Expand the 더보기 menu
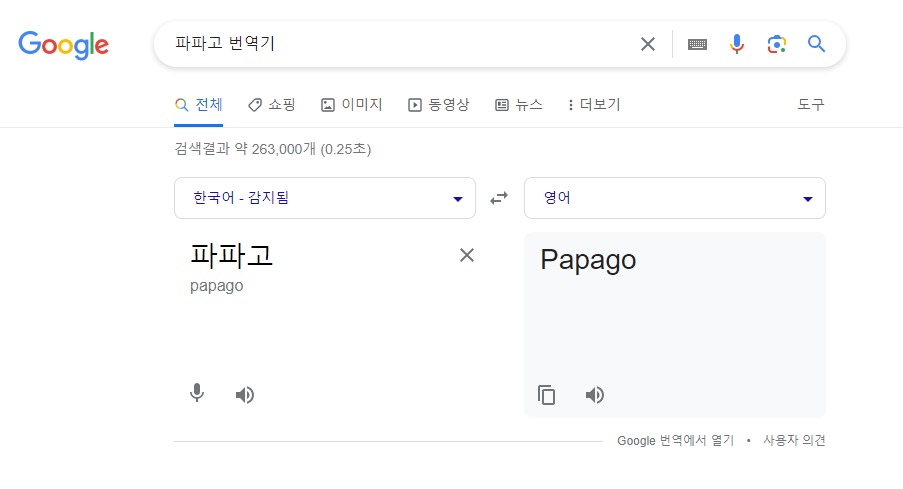Image resolution: width=903 pixels, height=489 pixels. [594, 105]
